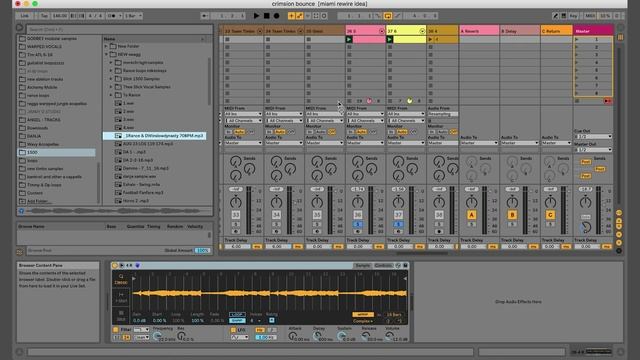Open Audio To Master dropdown on track 34
This screenshot has width=640, height=360.
[x=284, y=143]
